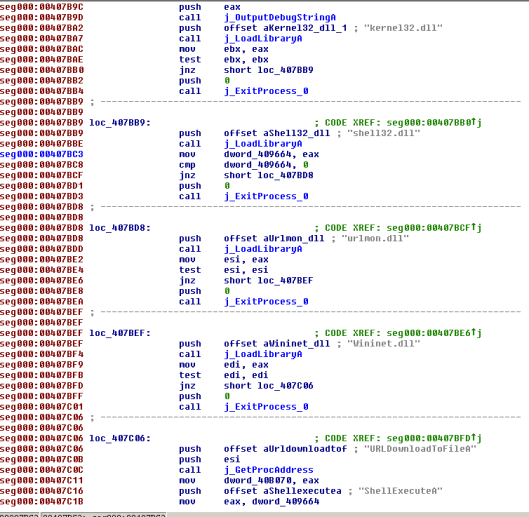
Task: Click j_ExitProcess_0 at address 00407BEA
Action: coord(266,302)
